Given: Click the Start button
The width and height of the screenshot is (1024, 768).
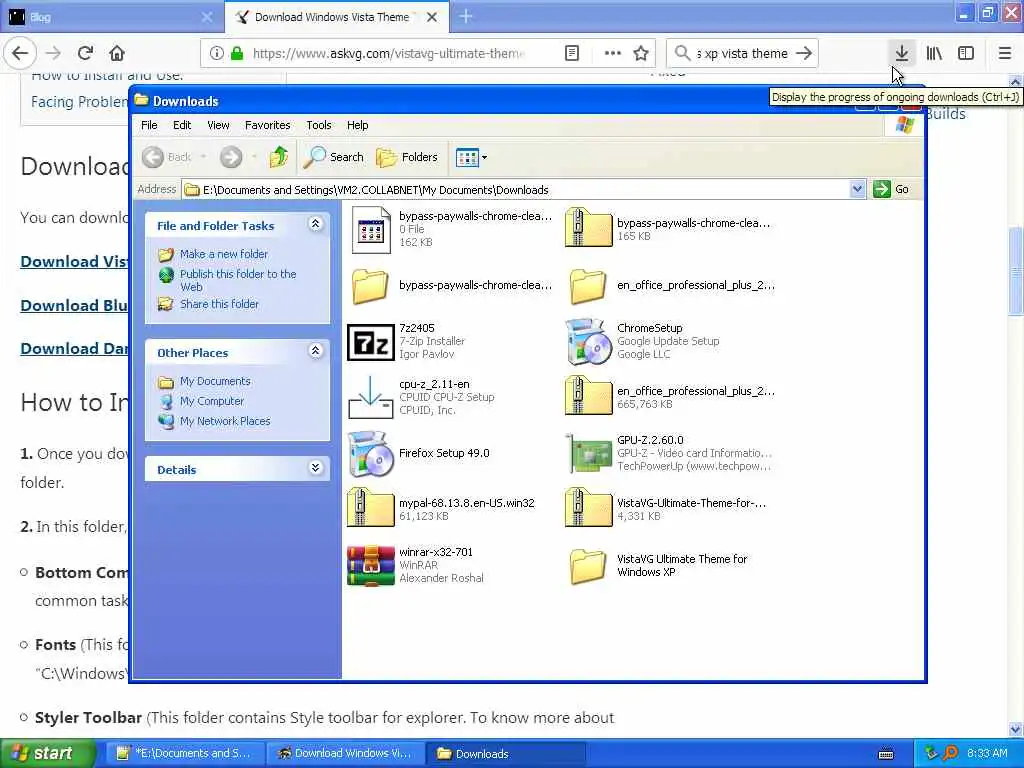Looking at the screenshot, I should (46, 753).
